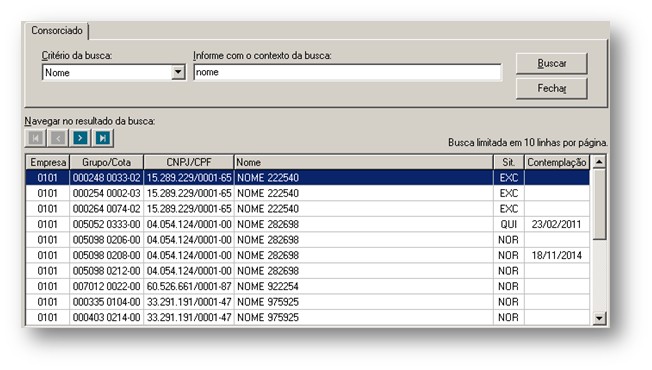Jump to last page of search results
Viewport: 652px width, 370px height.
click(103, 138)
